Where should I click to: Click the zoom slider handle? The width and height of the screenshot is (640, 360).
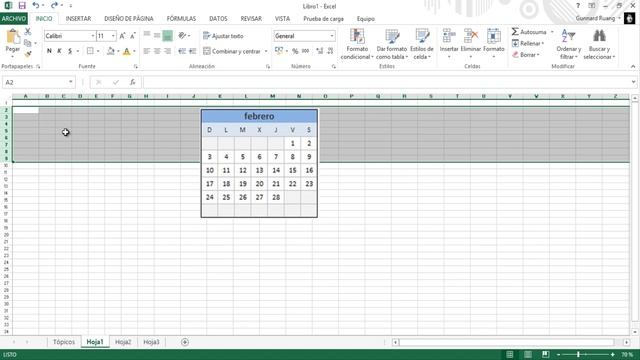(x=578, y=354)
